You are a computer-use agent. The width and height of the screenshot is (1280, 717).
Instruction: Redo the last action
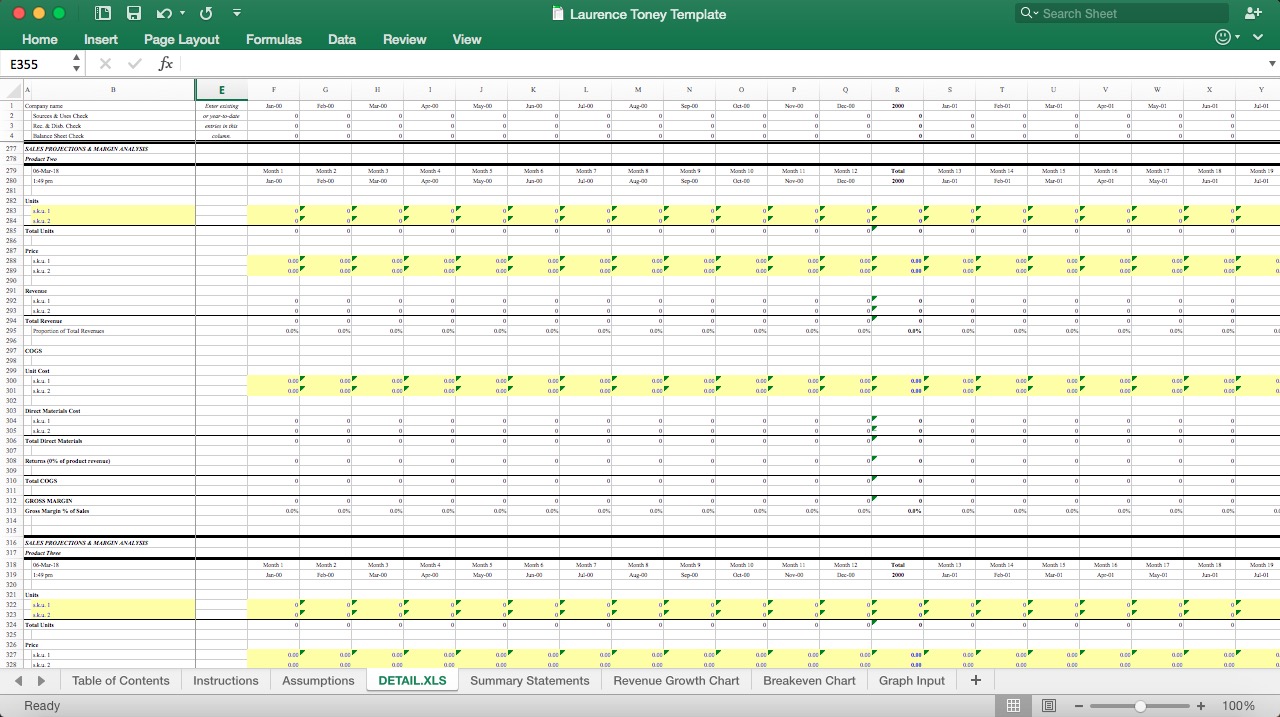click(206, 13)
